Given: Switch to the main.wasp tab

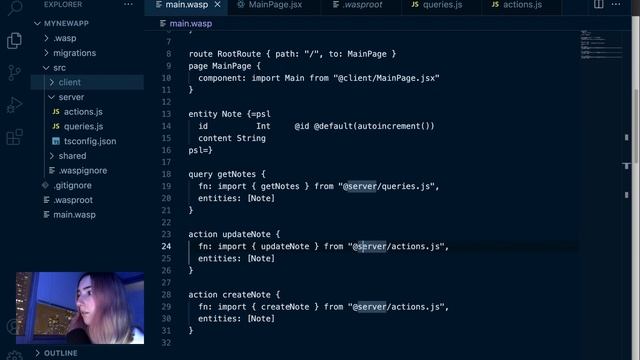Looking at the screenshot, I should [187, 5].
